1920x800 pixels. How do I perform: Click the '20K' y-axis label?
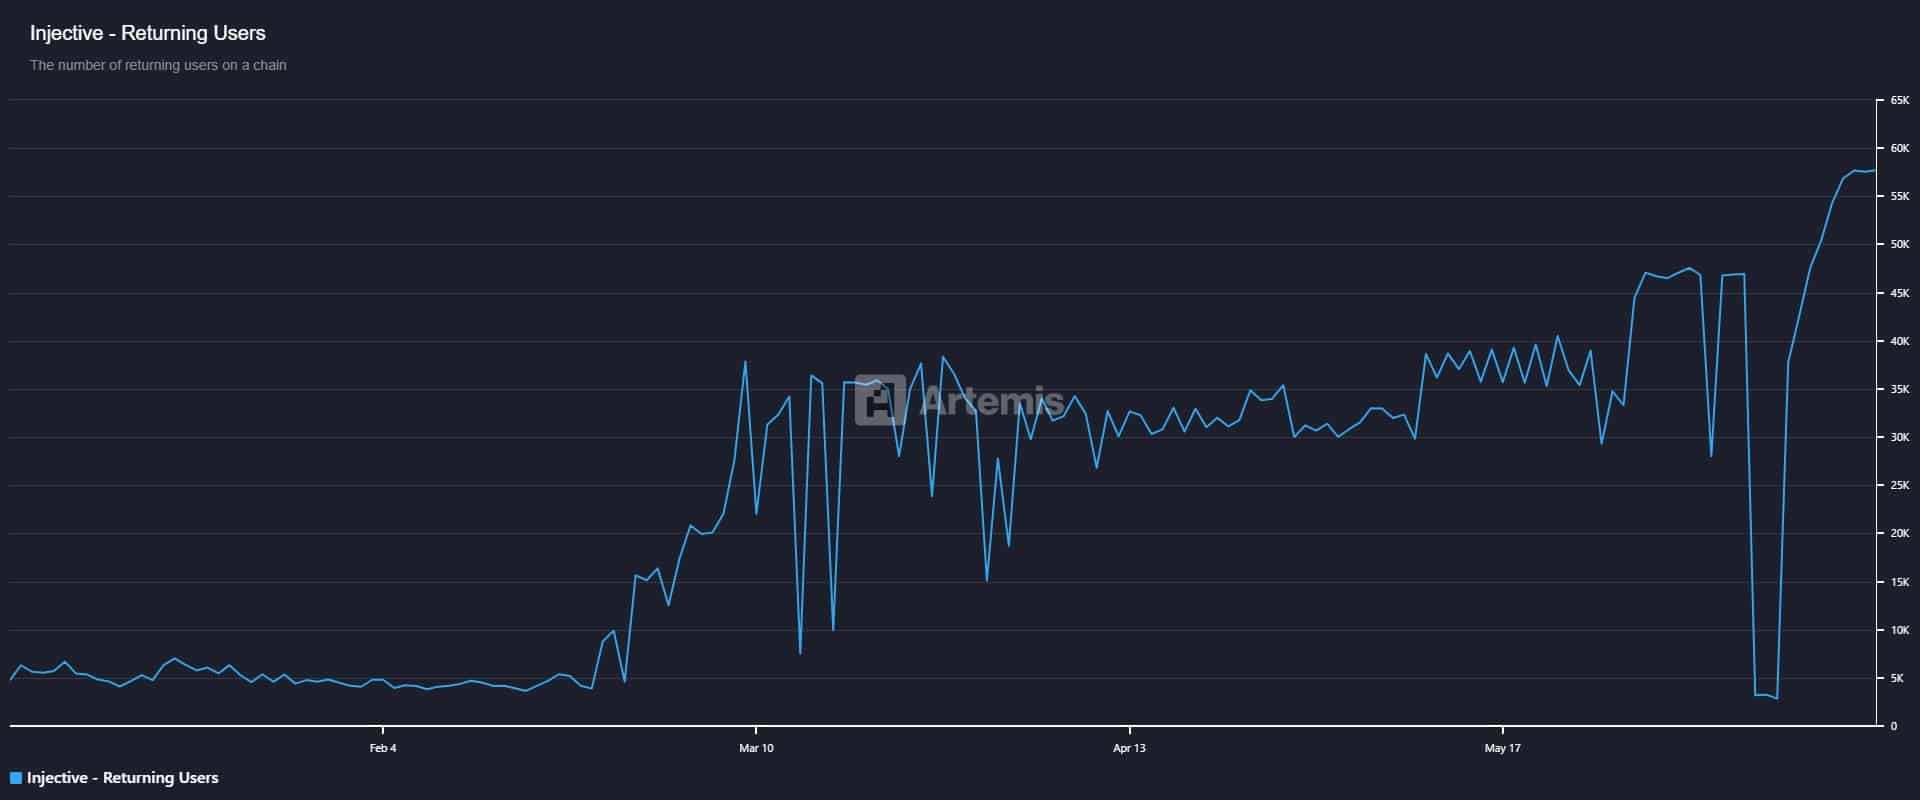[1900, 533]
